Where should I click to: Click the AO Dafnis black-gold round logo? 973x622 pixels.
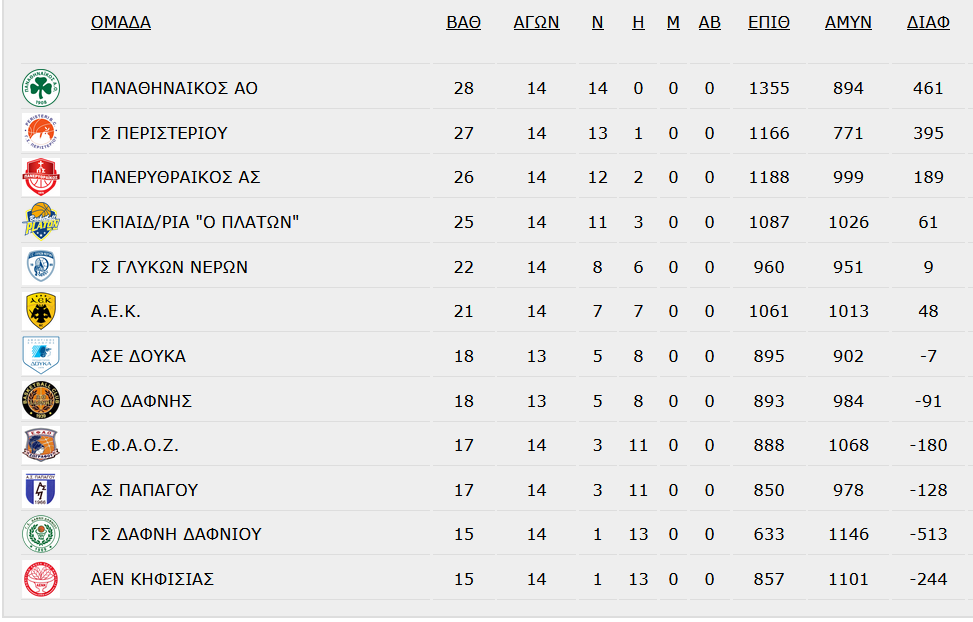point(41,400)
